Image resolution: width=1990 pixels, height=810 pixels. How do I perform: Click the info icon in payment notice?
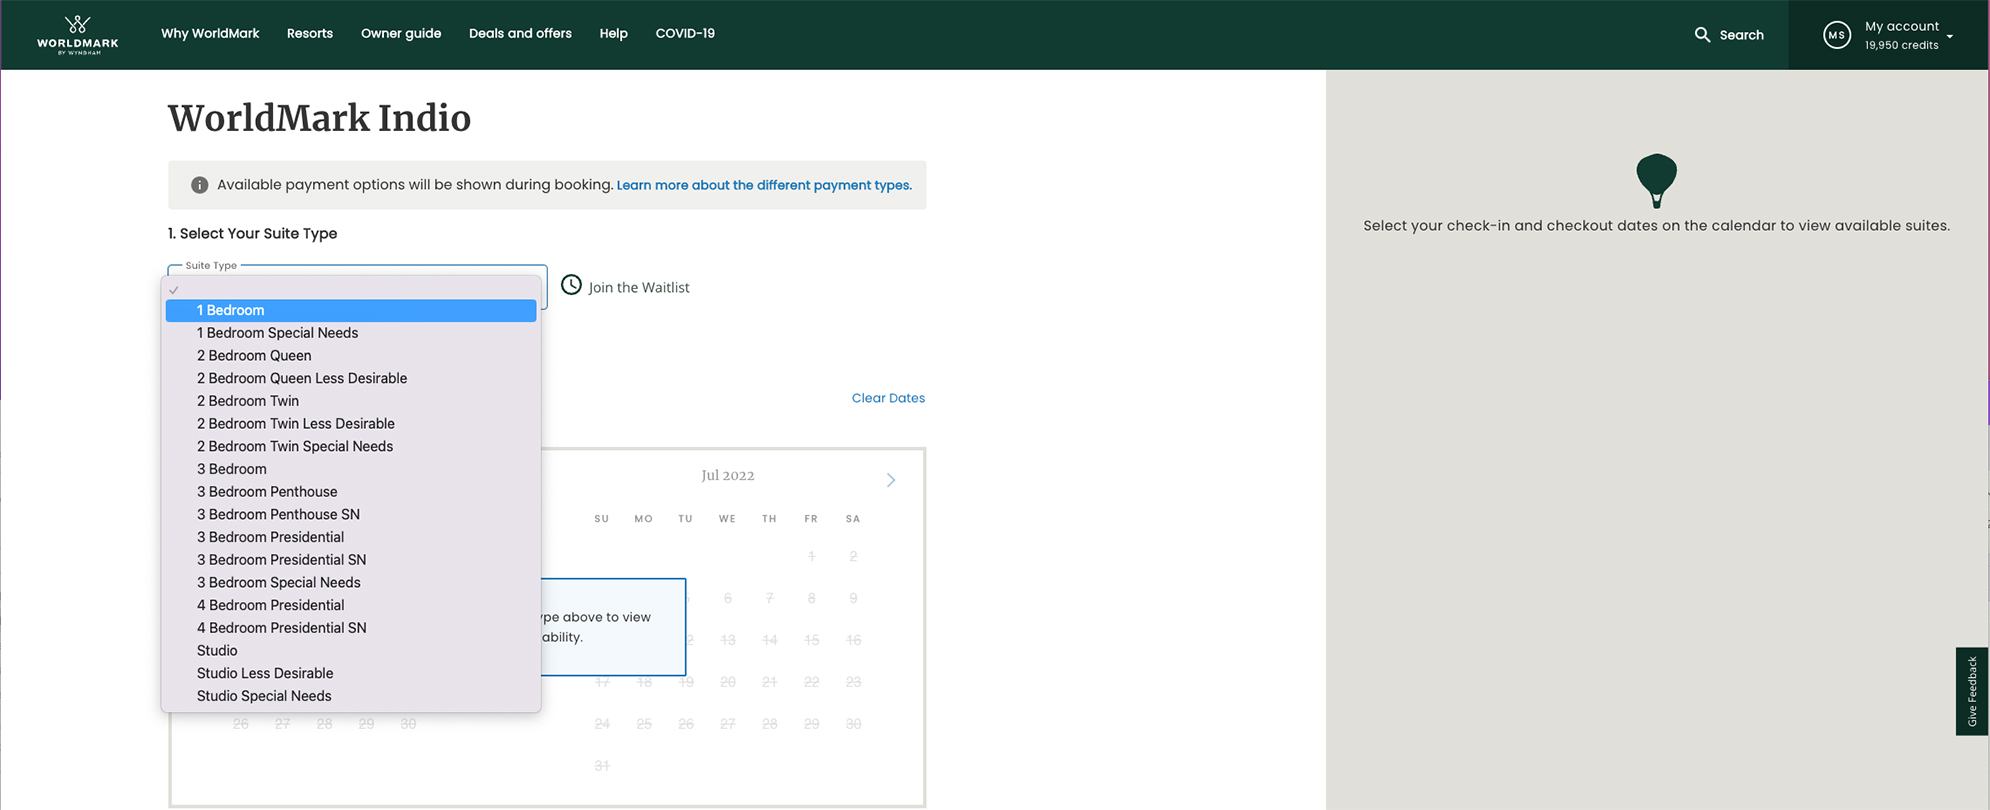tap(199, 185)
